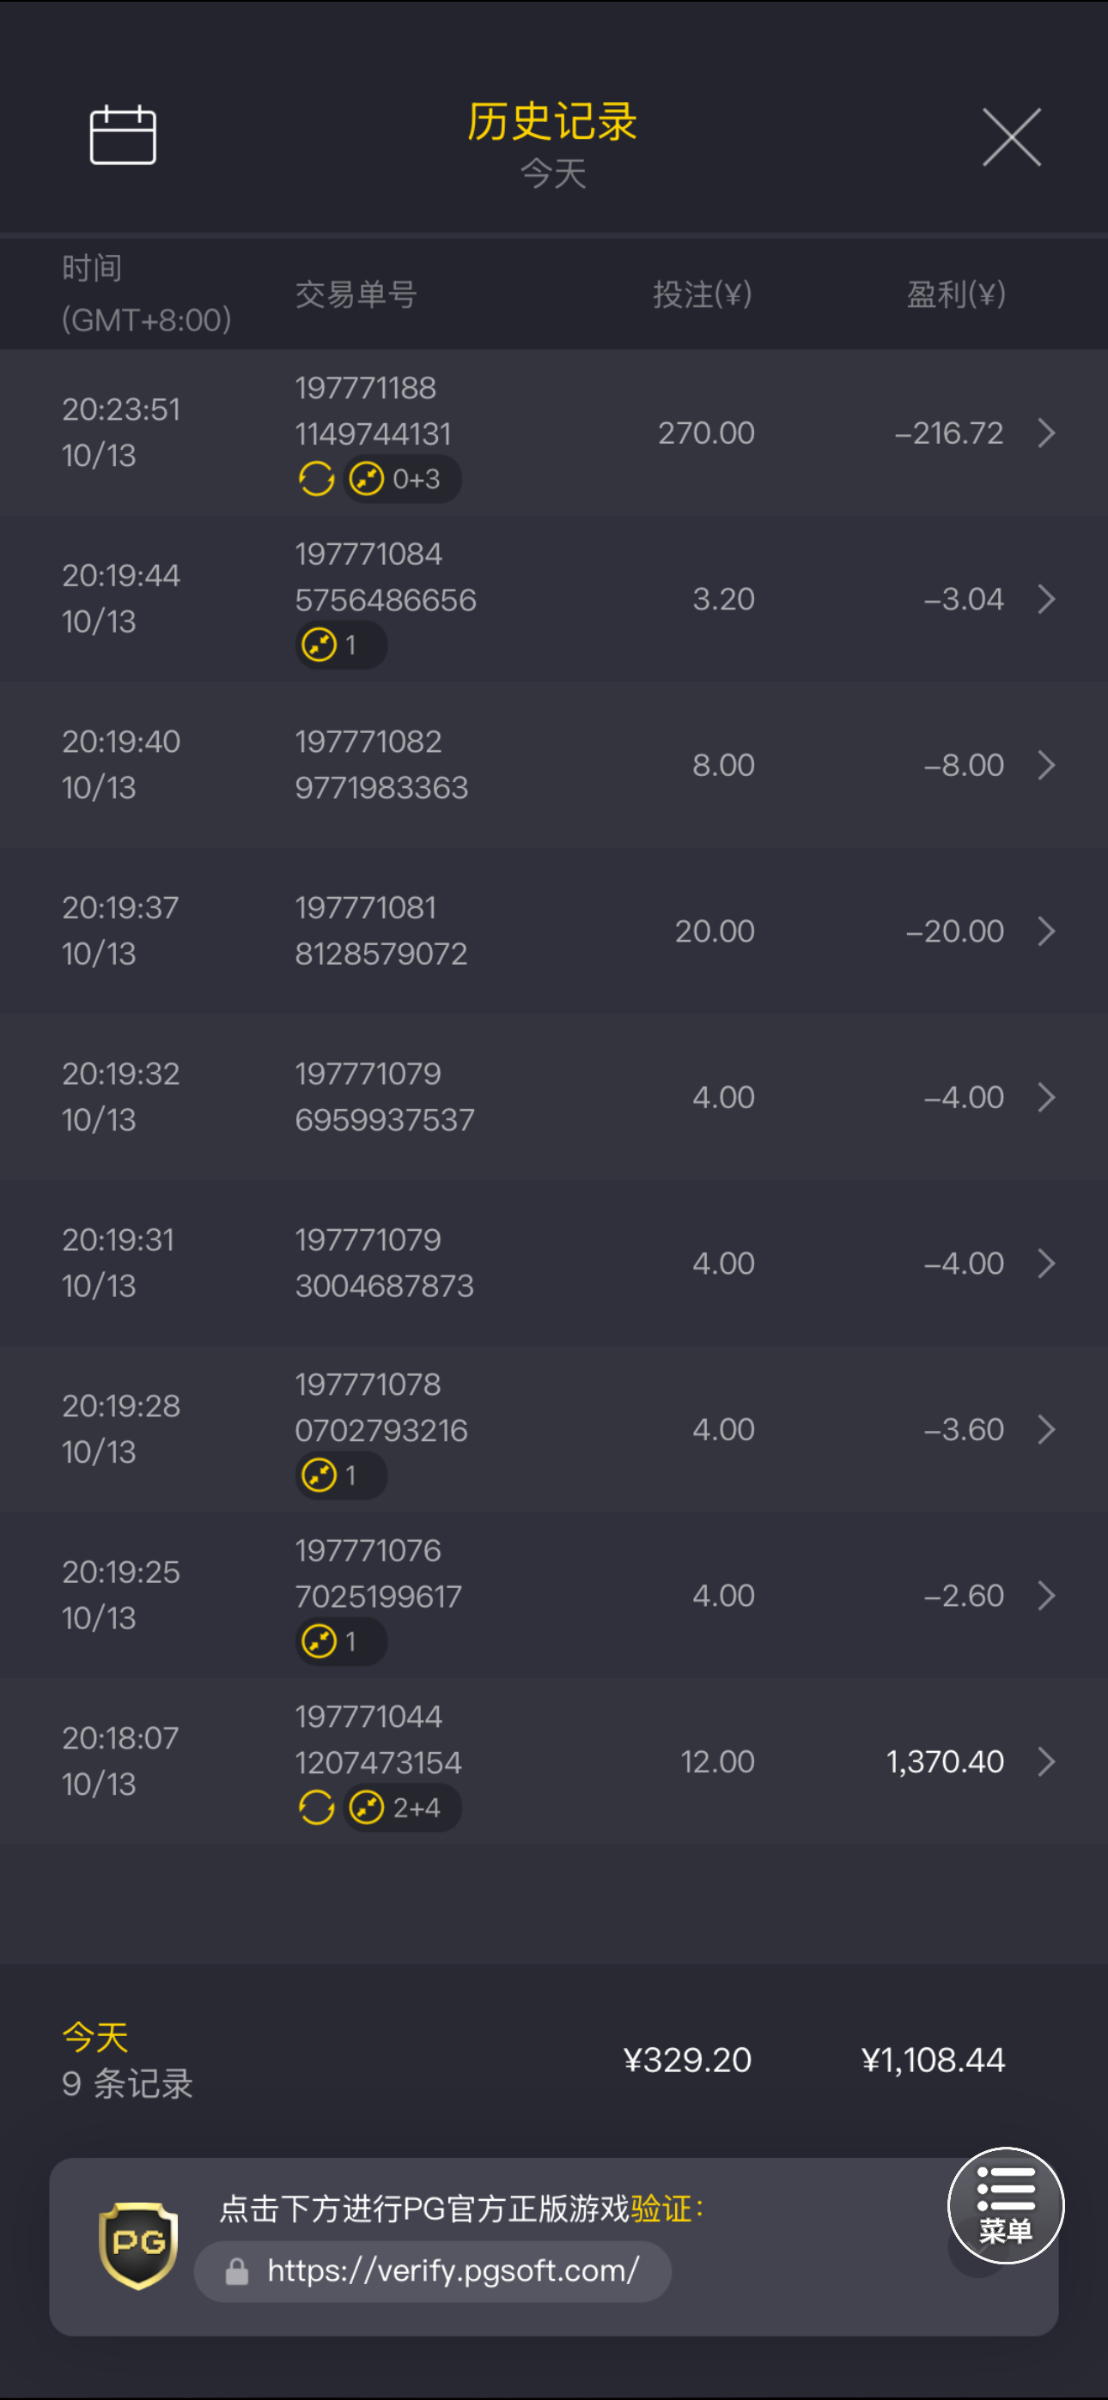This screenshot has height=2400, width=1108.
Task: Expand details for the -20.00 record
Action: coord(1046,931)
